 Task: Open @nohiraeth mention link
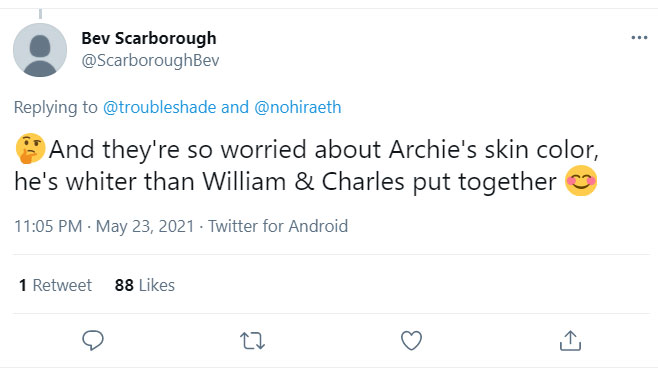pos(298,107)
